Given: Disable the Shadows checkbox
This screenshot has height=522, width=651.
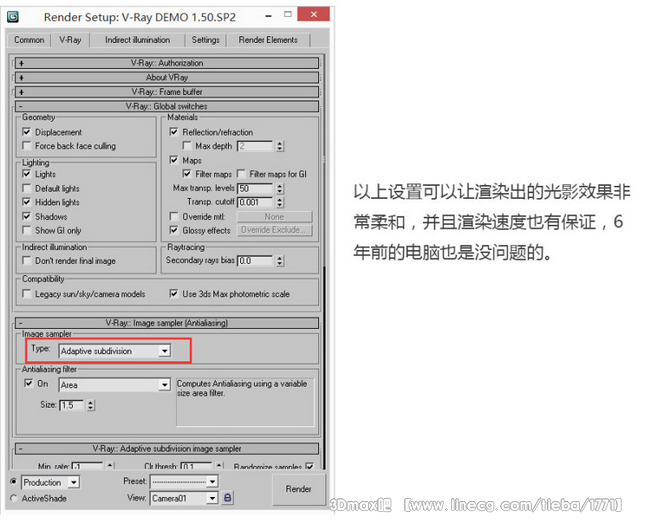Looking at the screenshot, I should pos(27,216).
